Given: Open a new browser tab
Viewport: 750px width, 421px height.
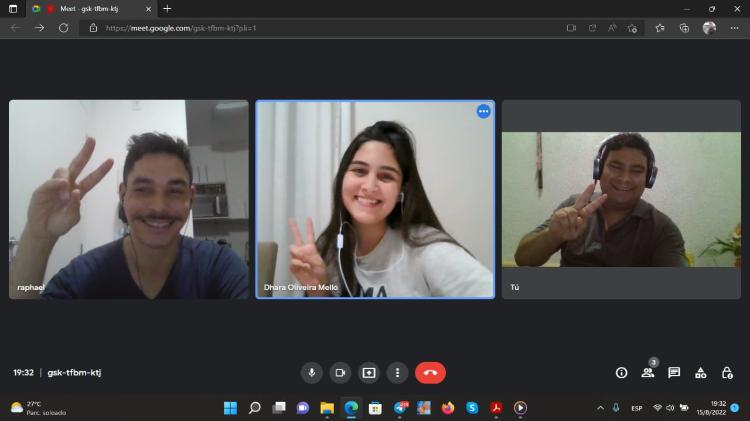Looking at the screenshot, I should 167,9.
